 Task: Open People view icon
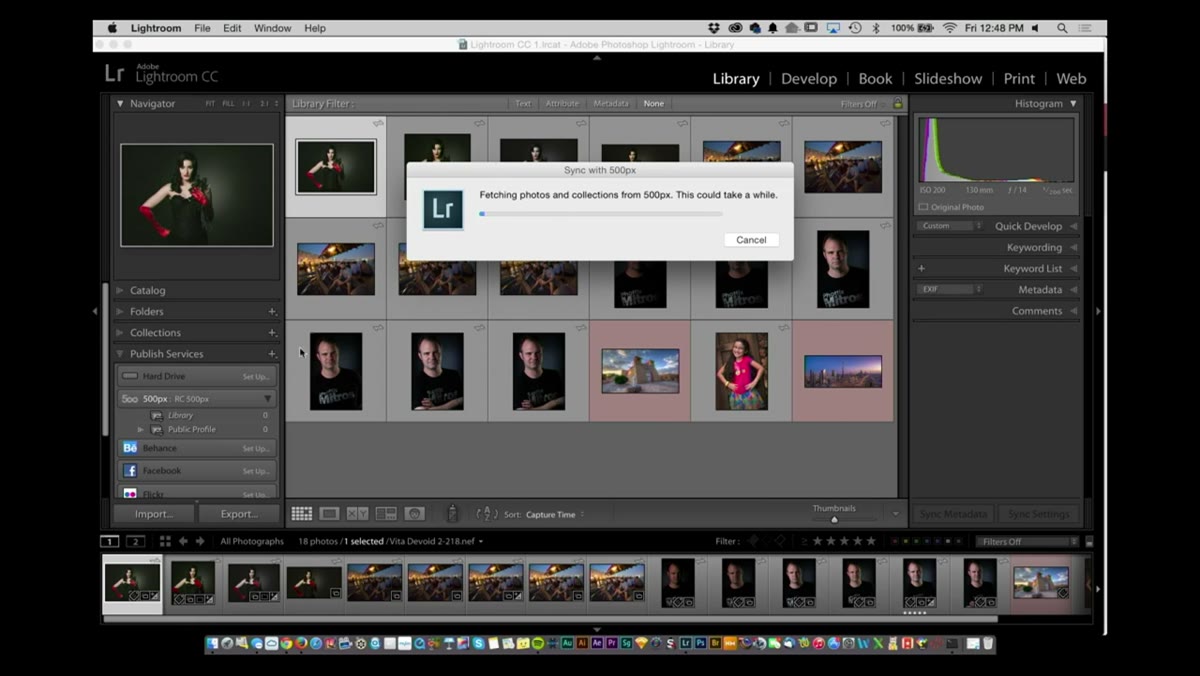click(x=414, y=514)
